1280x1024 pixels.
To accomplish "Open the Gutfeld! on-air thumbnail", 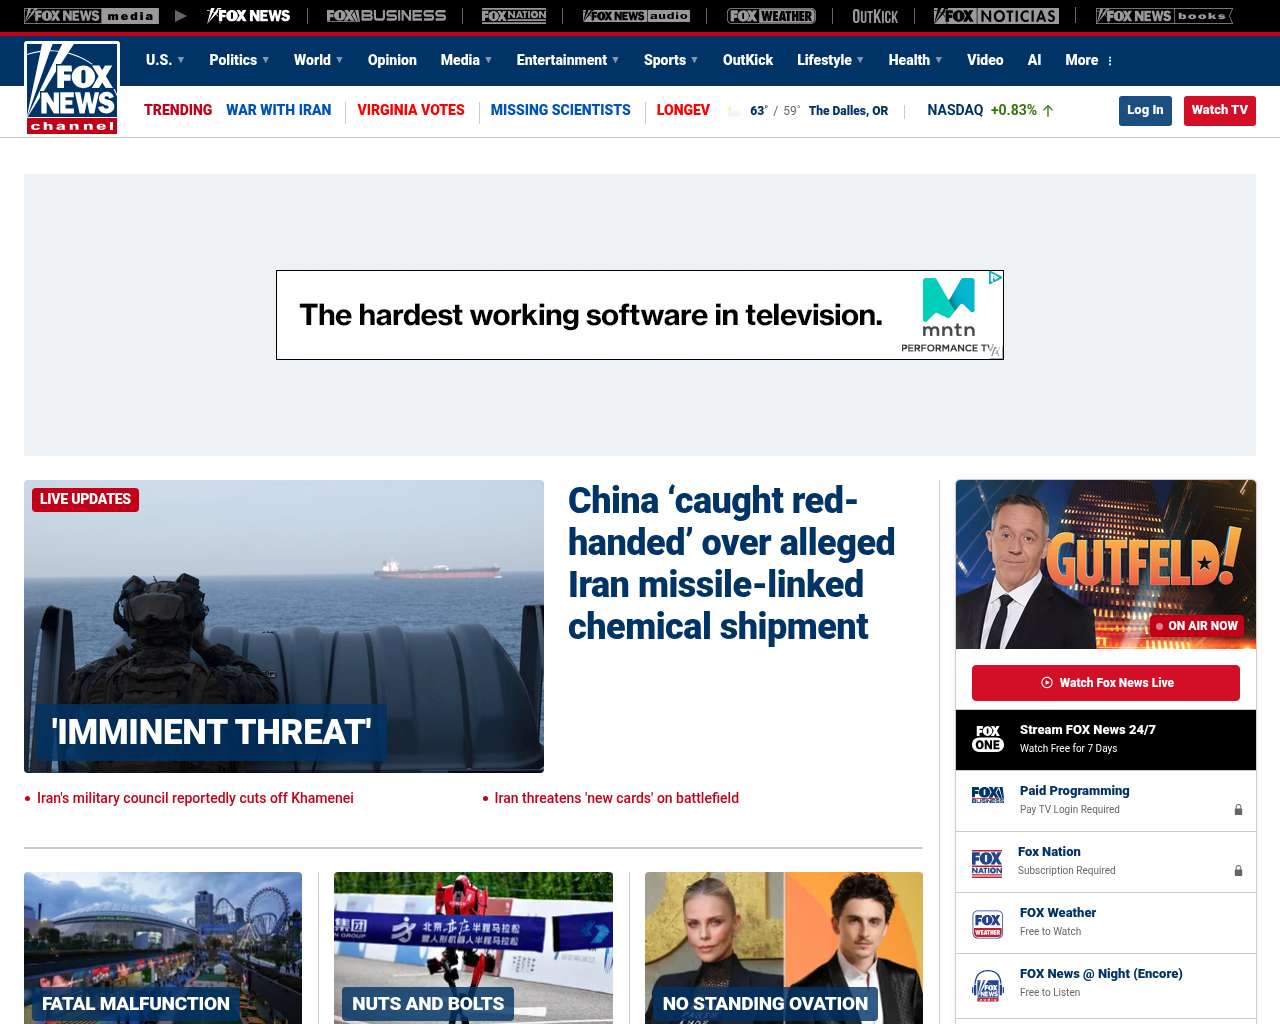I will (x=1106, y=564).
